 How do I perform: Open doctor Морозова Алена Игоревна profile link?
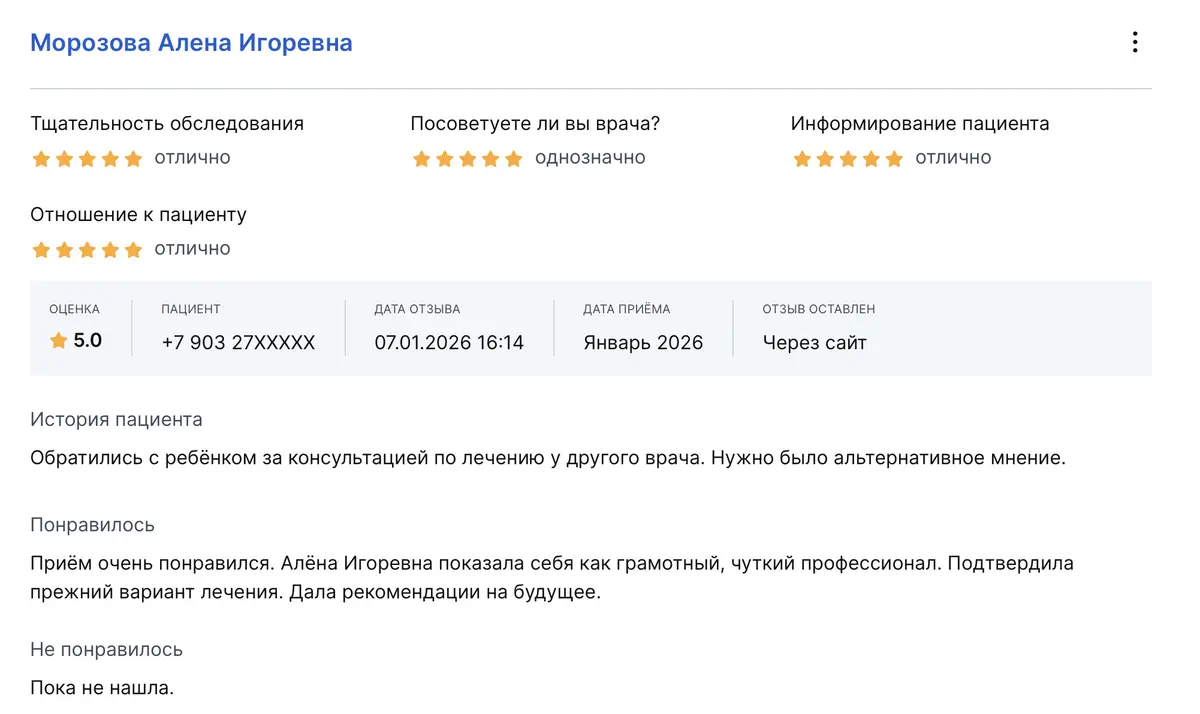pyautogui.click(x=191, y=42)
